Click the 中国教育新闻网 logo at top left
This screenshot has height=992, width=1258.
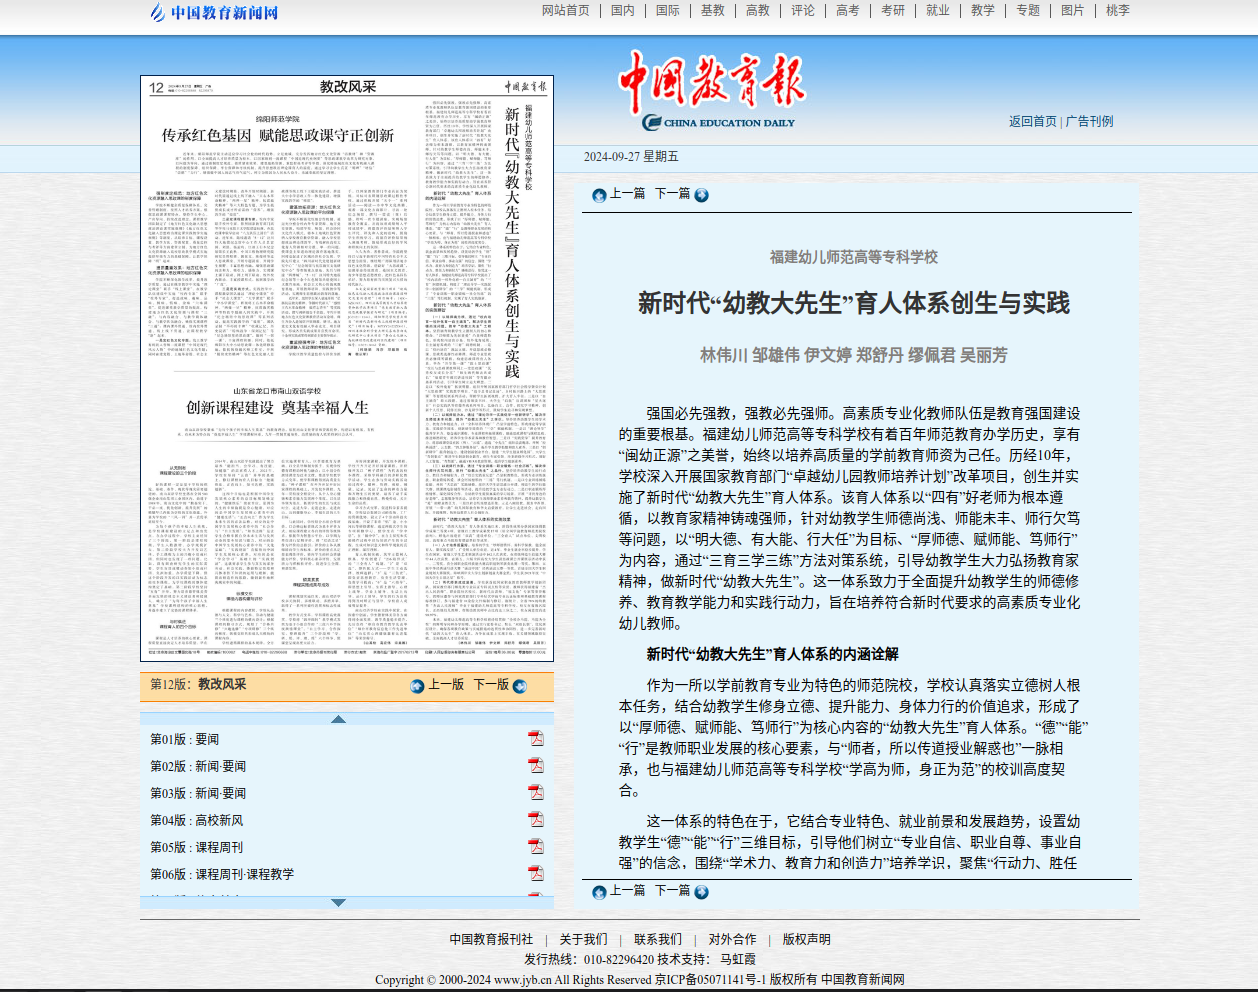(212, 11)
